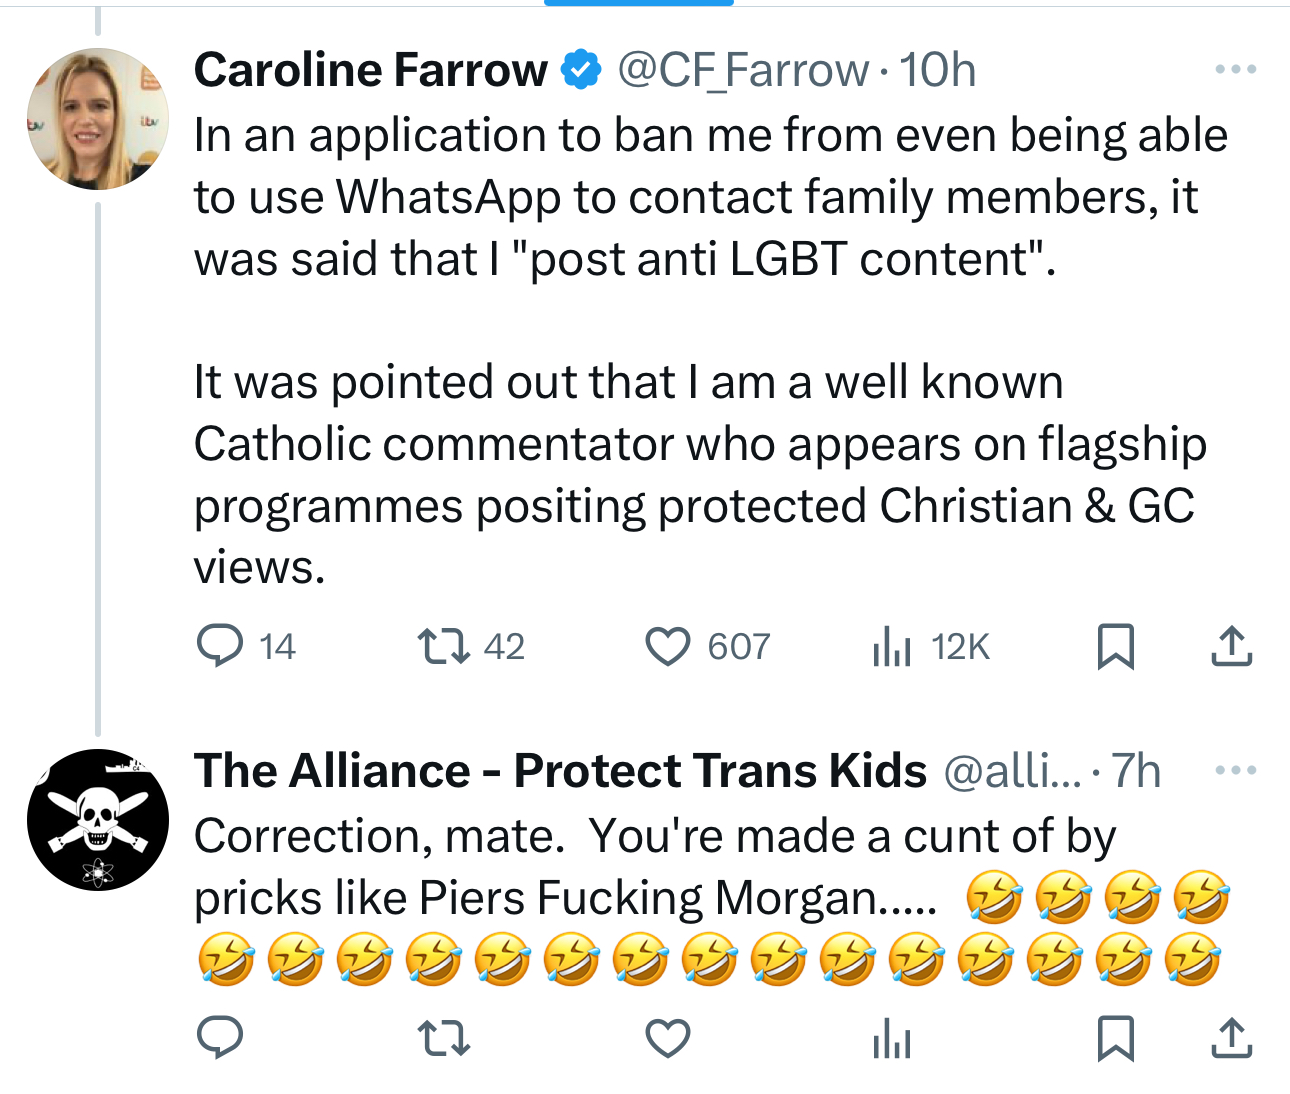
Task: Bookmark The Alliance's reply
Action: click(1115, 1038)
